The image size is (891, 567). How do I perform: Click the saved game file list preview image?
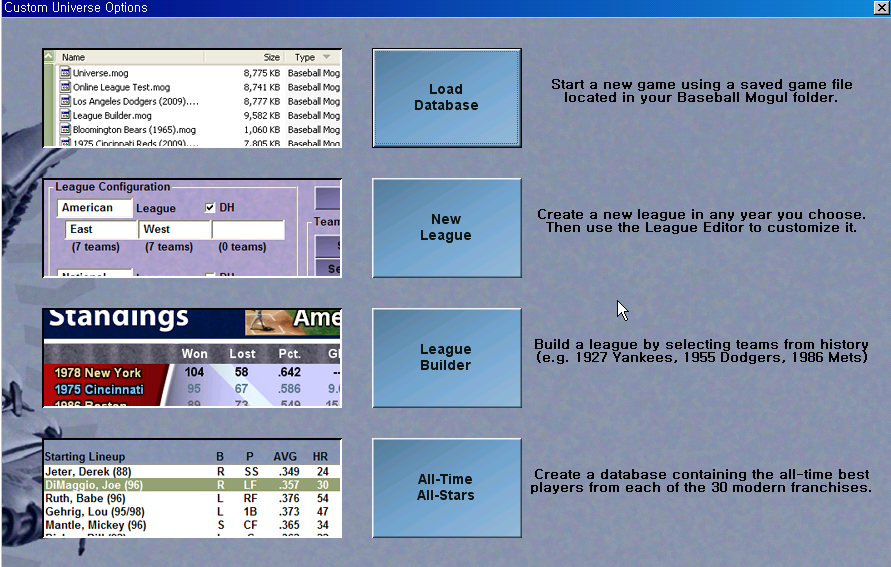point(192,98)
